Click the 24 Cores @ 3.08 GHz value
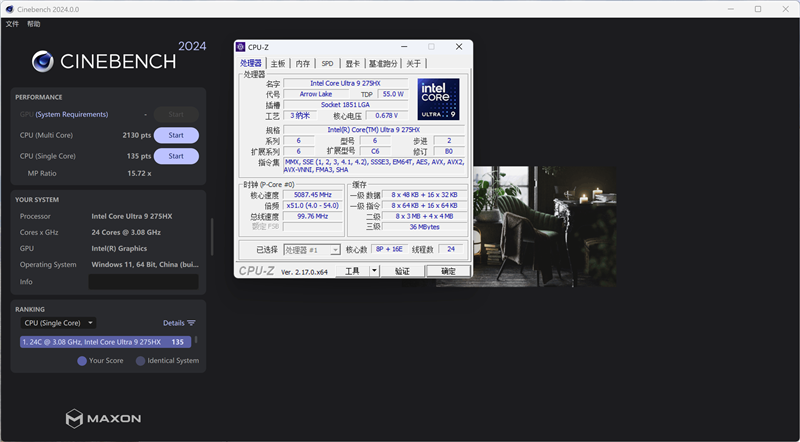This screenshot has width=800, height=442. click(x=126, y=232)
